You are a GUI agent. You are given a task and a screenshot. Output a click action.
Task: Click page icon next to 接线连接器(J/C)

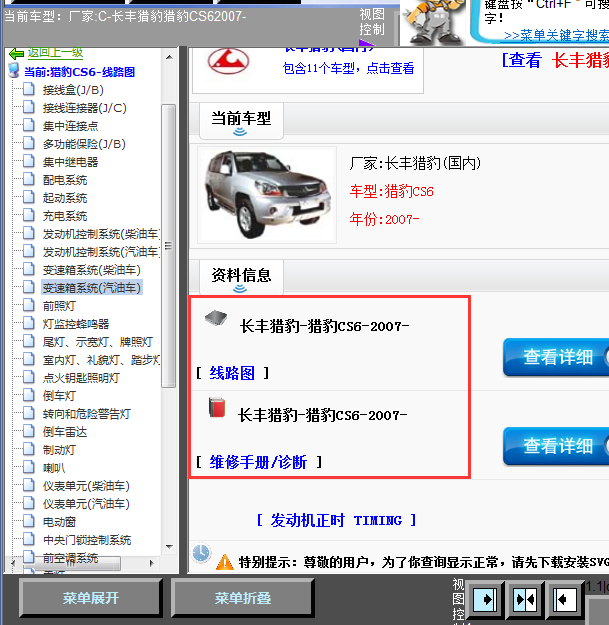click(x=28, y=107)
